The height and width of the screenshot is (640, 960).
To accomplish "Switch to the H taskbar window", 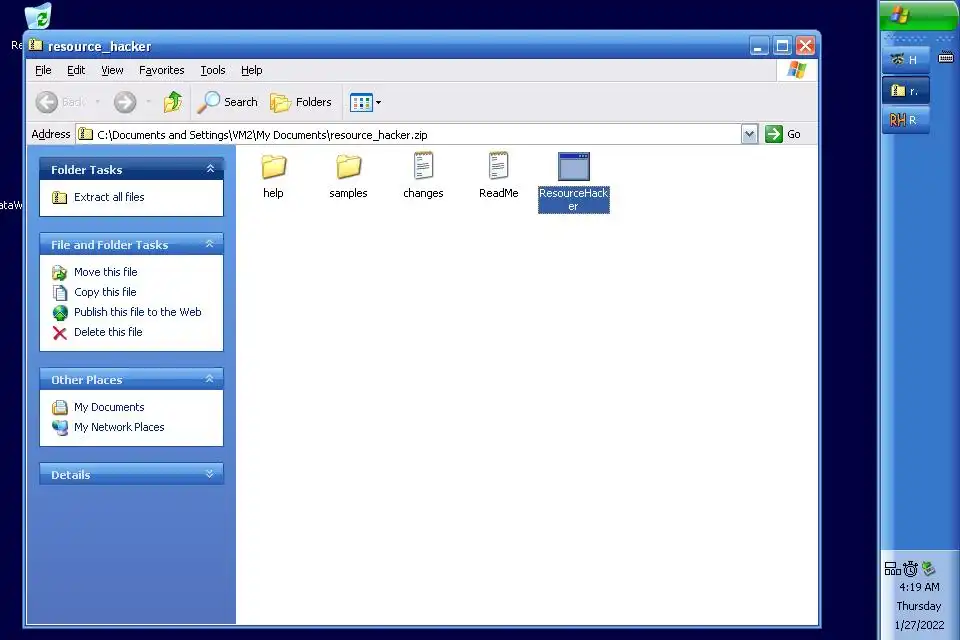I will click(x=906, y=59).
